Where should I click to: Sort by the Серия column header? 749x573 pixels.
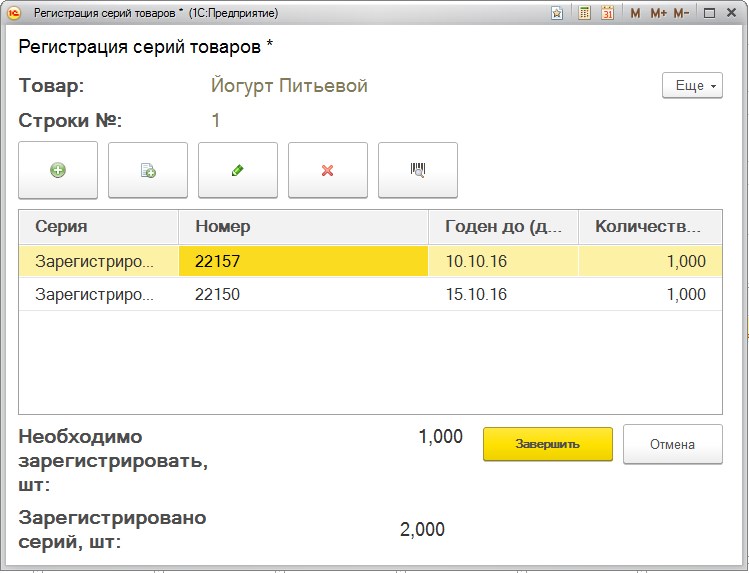[x=98, y=226]
